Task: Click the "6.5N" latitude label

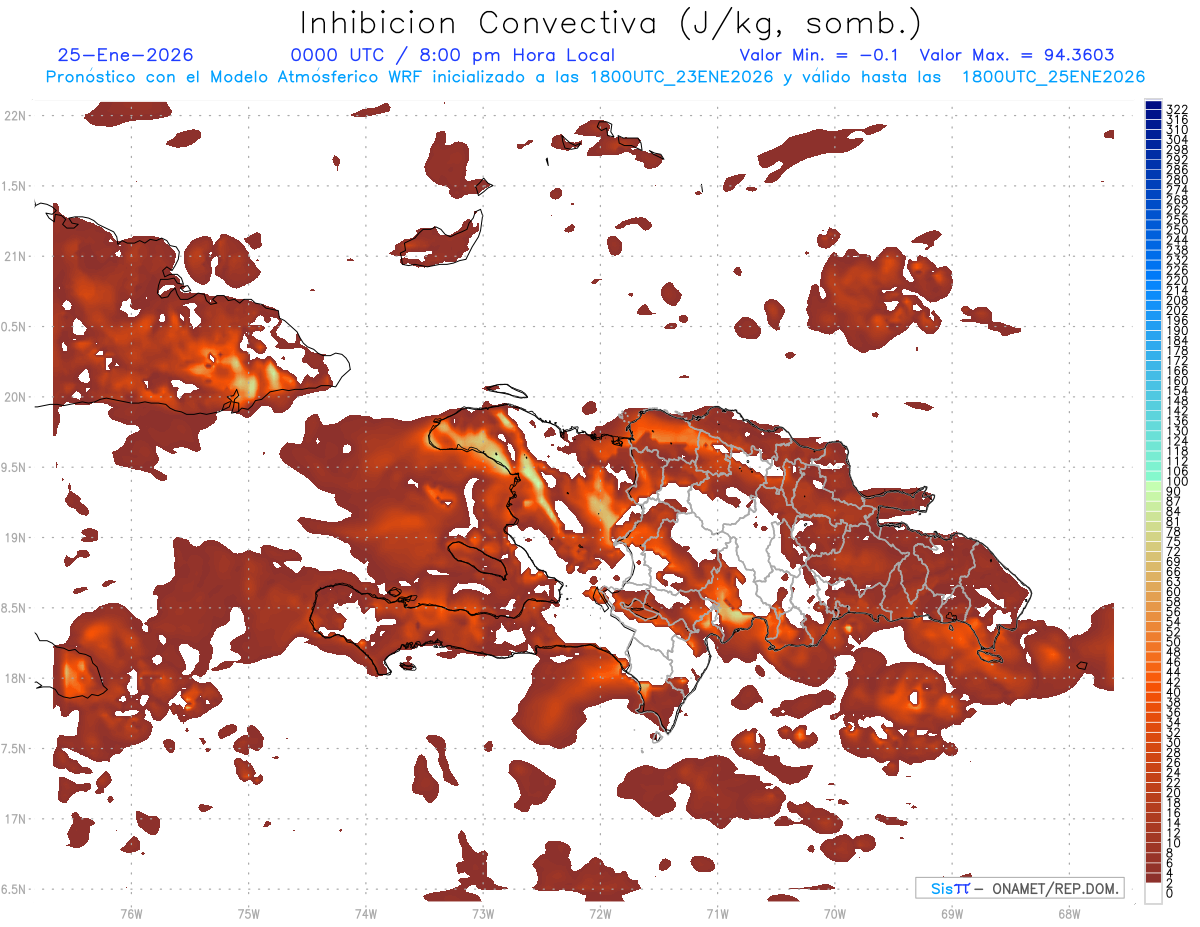Action: tap(15, 889)
